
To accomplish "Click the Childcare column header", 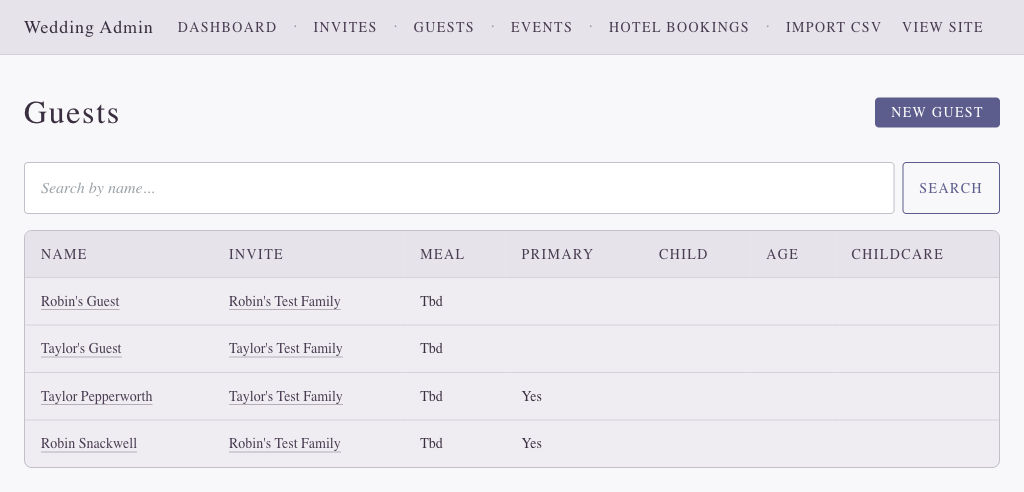I will pos(897,254).
